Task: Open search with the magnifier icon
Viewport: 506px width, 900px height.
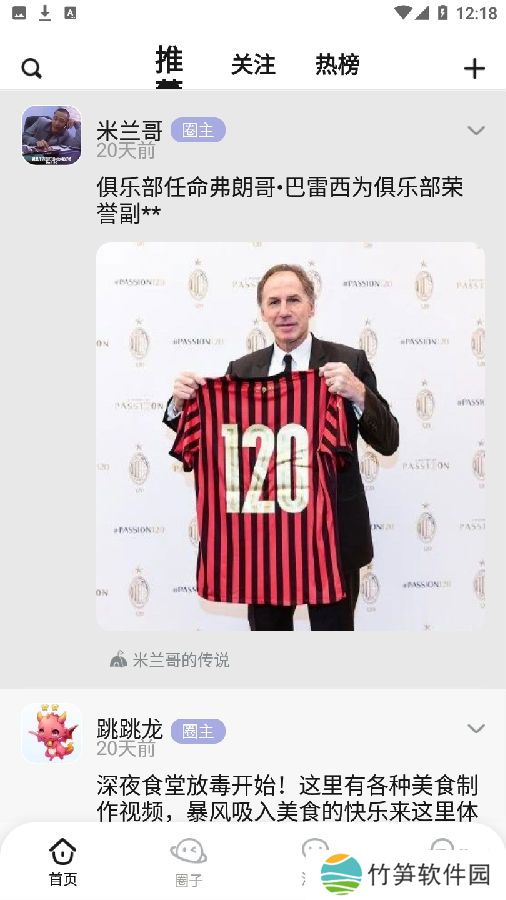Action: pyautogui.click(x=32, y=69)
